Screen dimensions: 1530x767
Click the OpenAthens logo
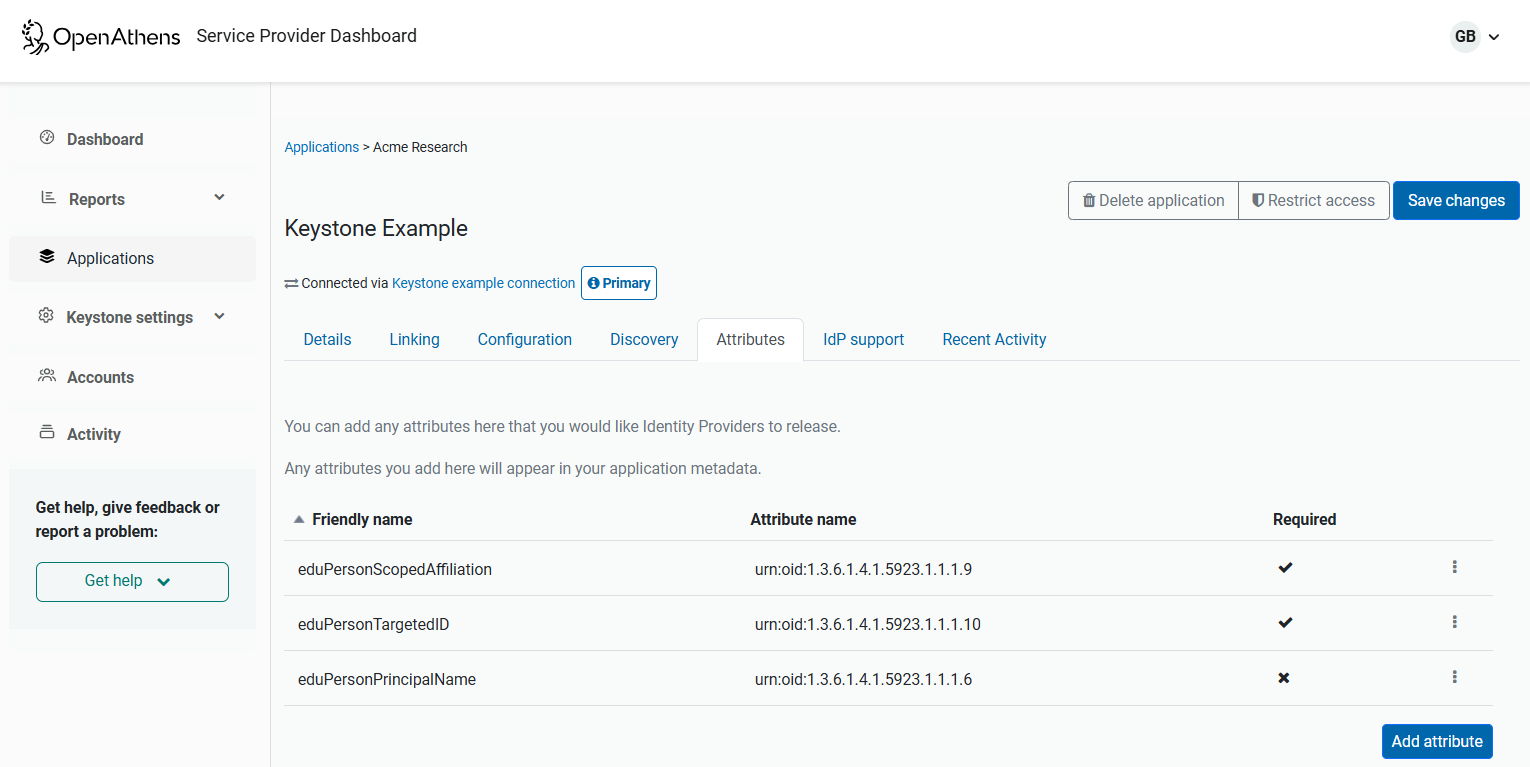click(100, 37)
